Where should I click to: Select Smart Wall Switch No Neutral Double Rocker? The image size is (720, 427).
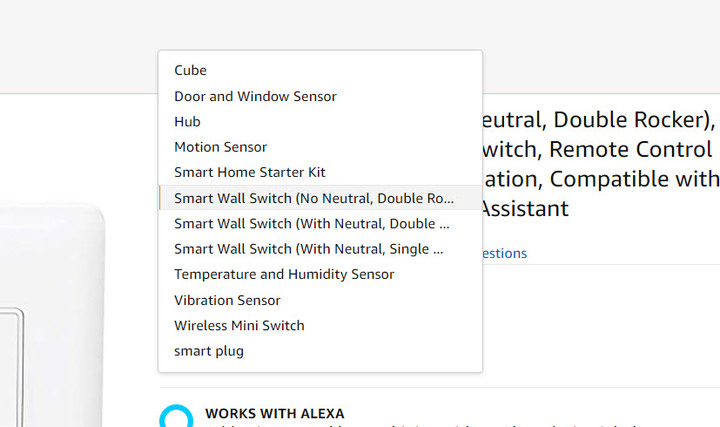pyautogui.click(x=320, y=198)
